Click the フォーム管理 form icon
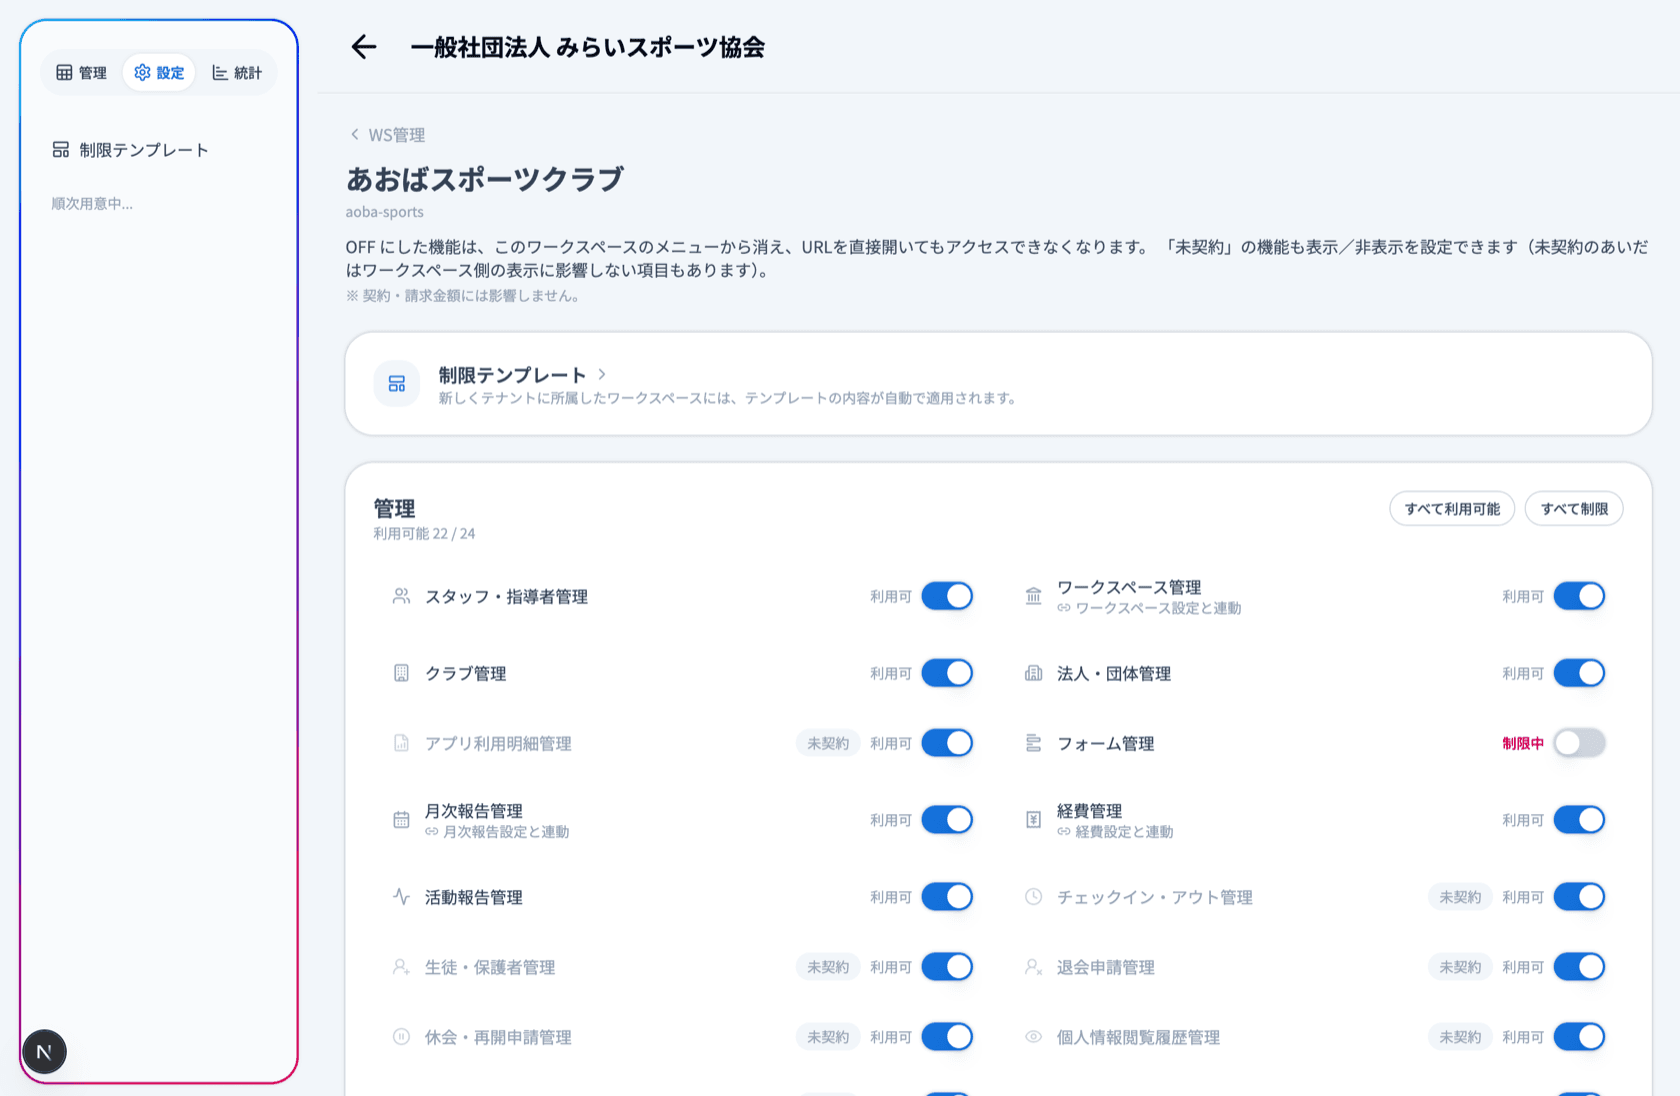This screenshot has width=1680, height=1096. pyautogui.click(x=1033, y=744)
